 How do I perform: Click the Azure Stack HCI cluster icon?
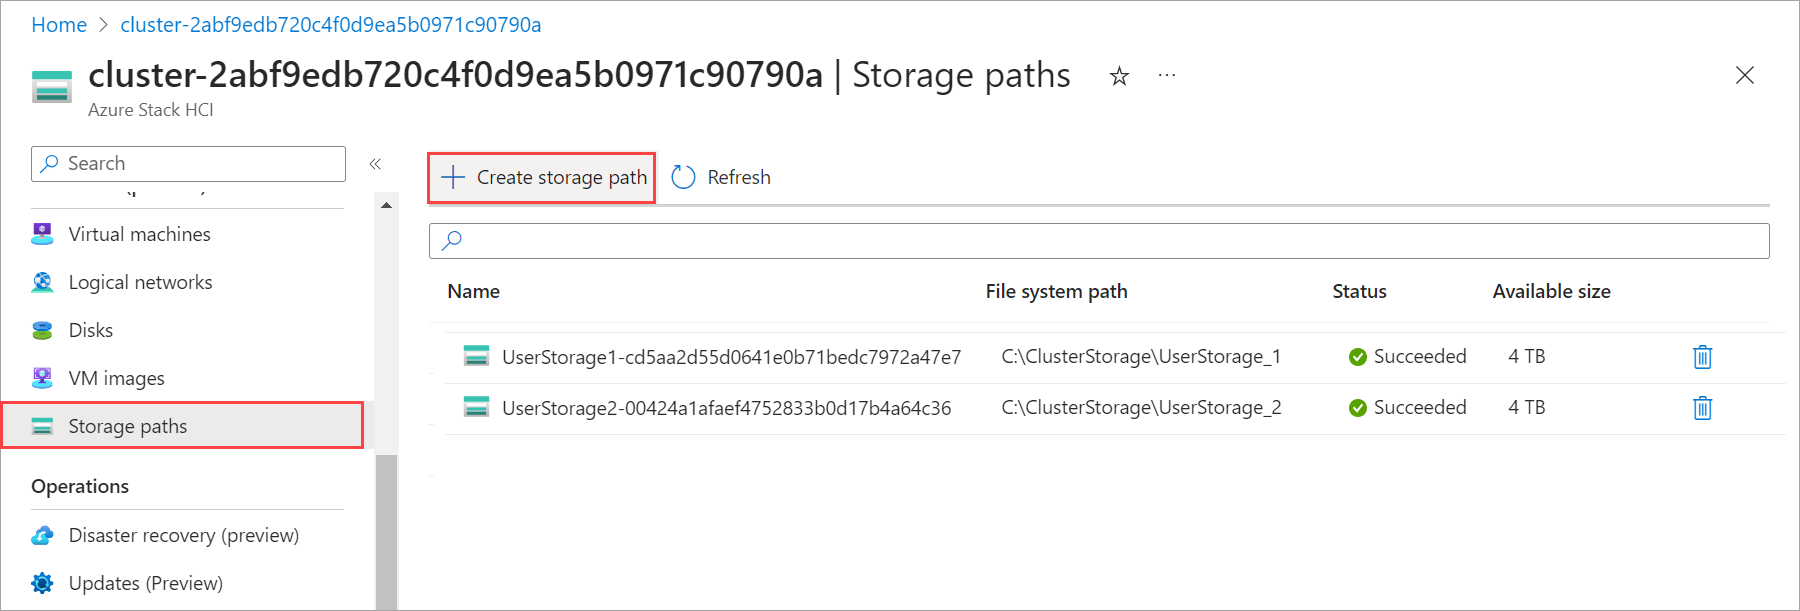tap(50, 87)
